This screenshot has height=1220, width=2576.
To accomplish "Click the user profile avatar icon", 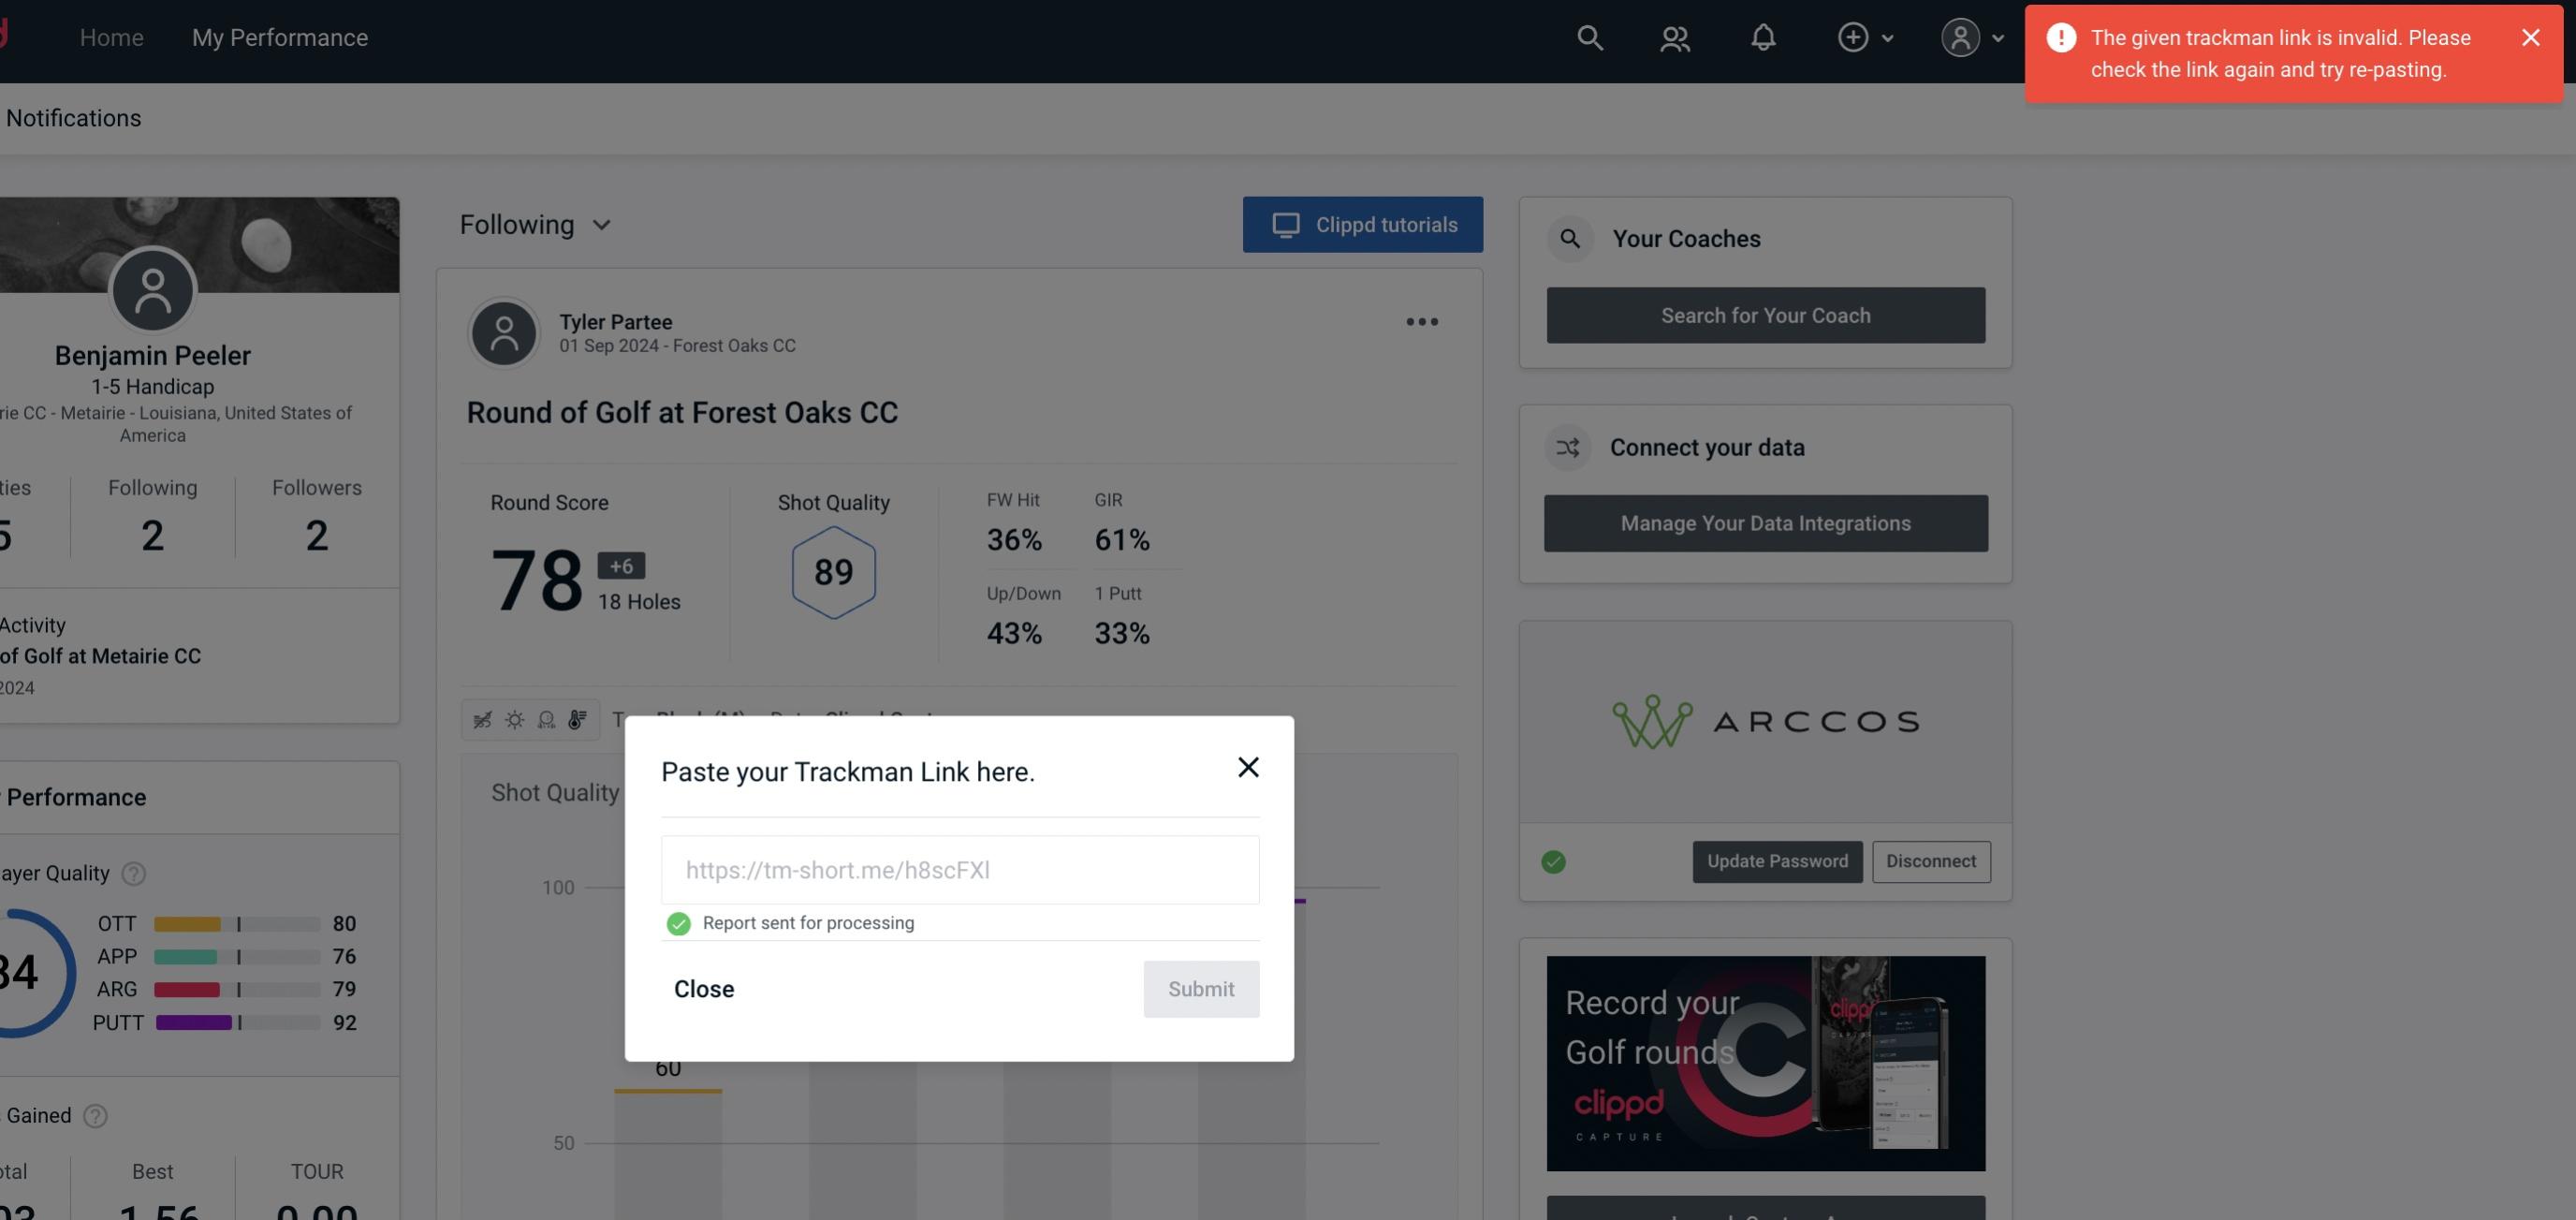I will tap(1958, 37).
